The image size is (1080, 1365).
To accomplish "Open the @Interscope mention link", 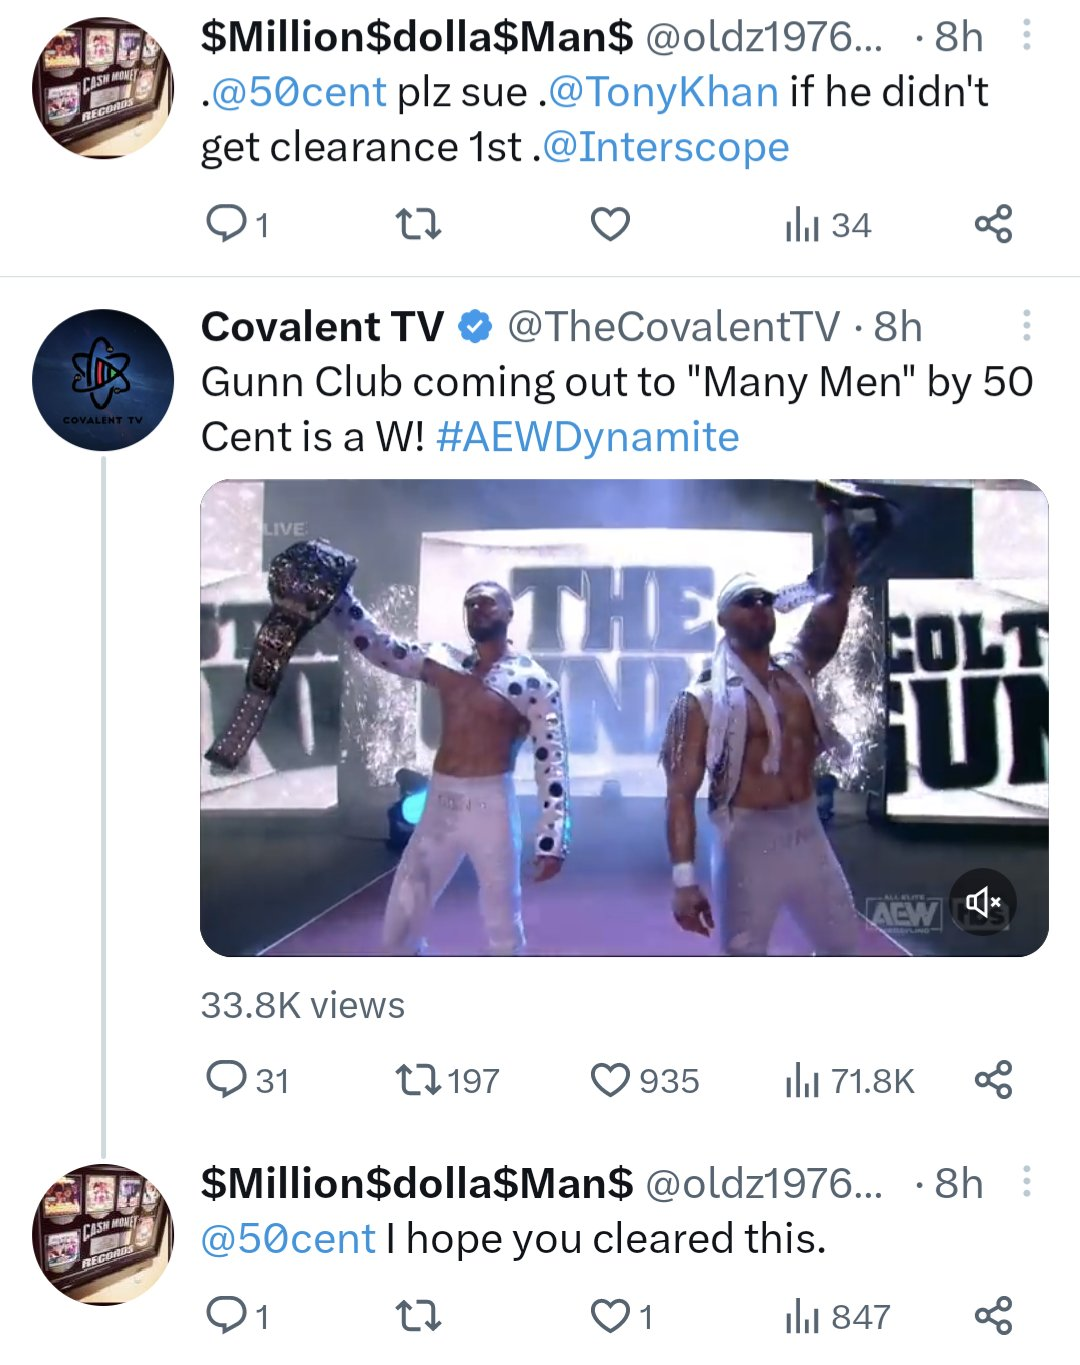I will tap(683, 147).
